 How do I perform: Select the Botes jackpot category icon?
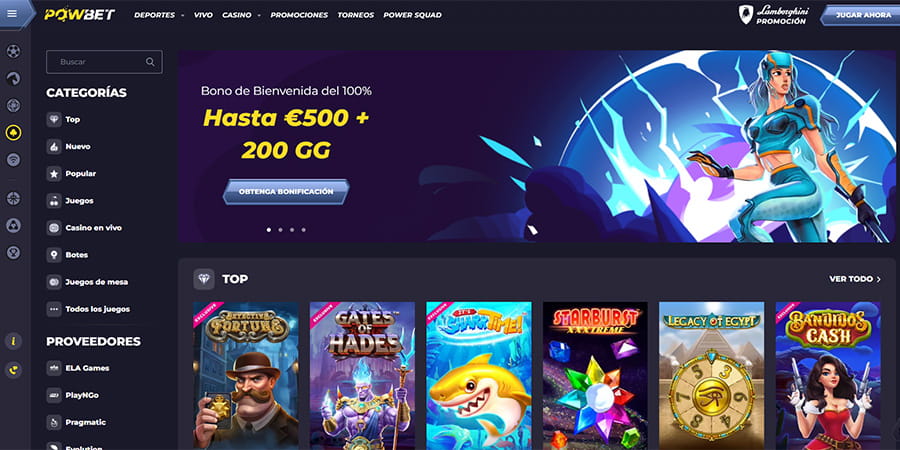(x=54, y=255)
